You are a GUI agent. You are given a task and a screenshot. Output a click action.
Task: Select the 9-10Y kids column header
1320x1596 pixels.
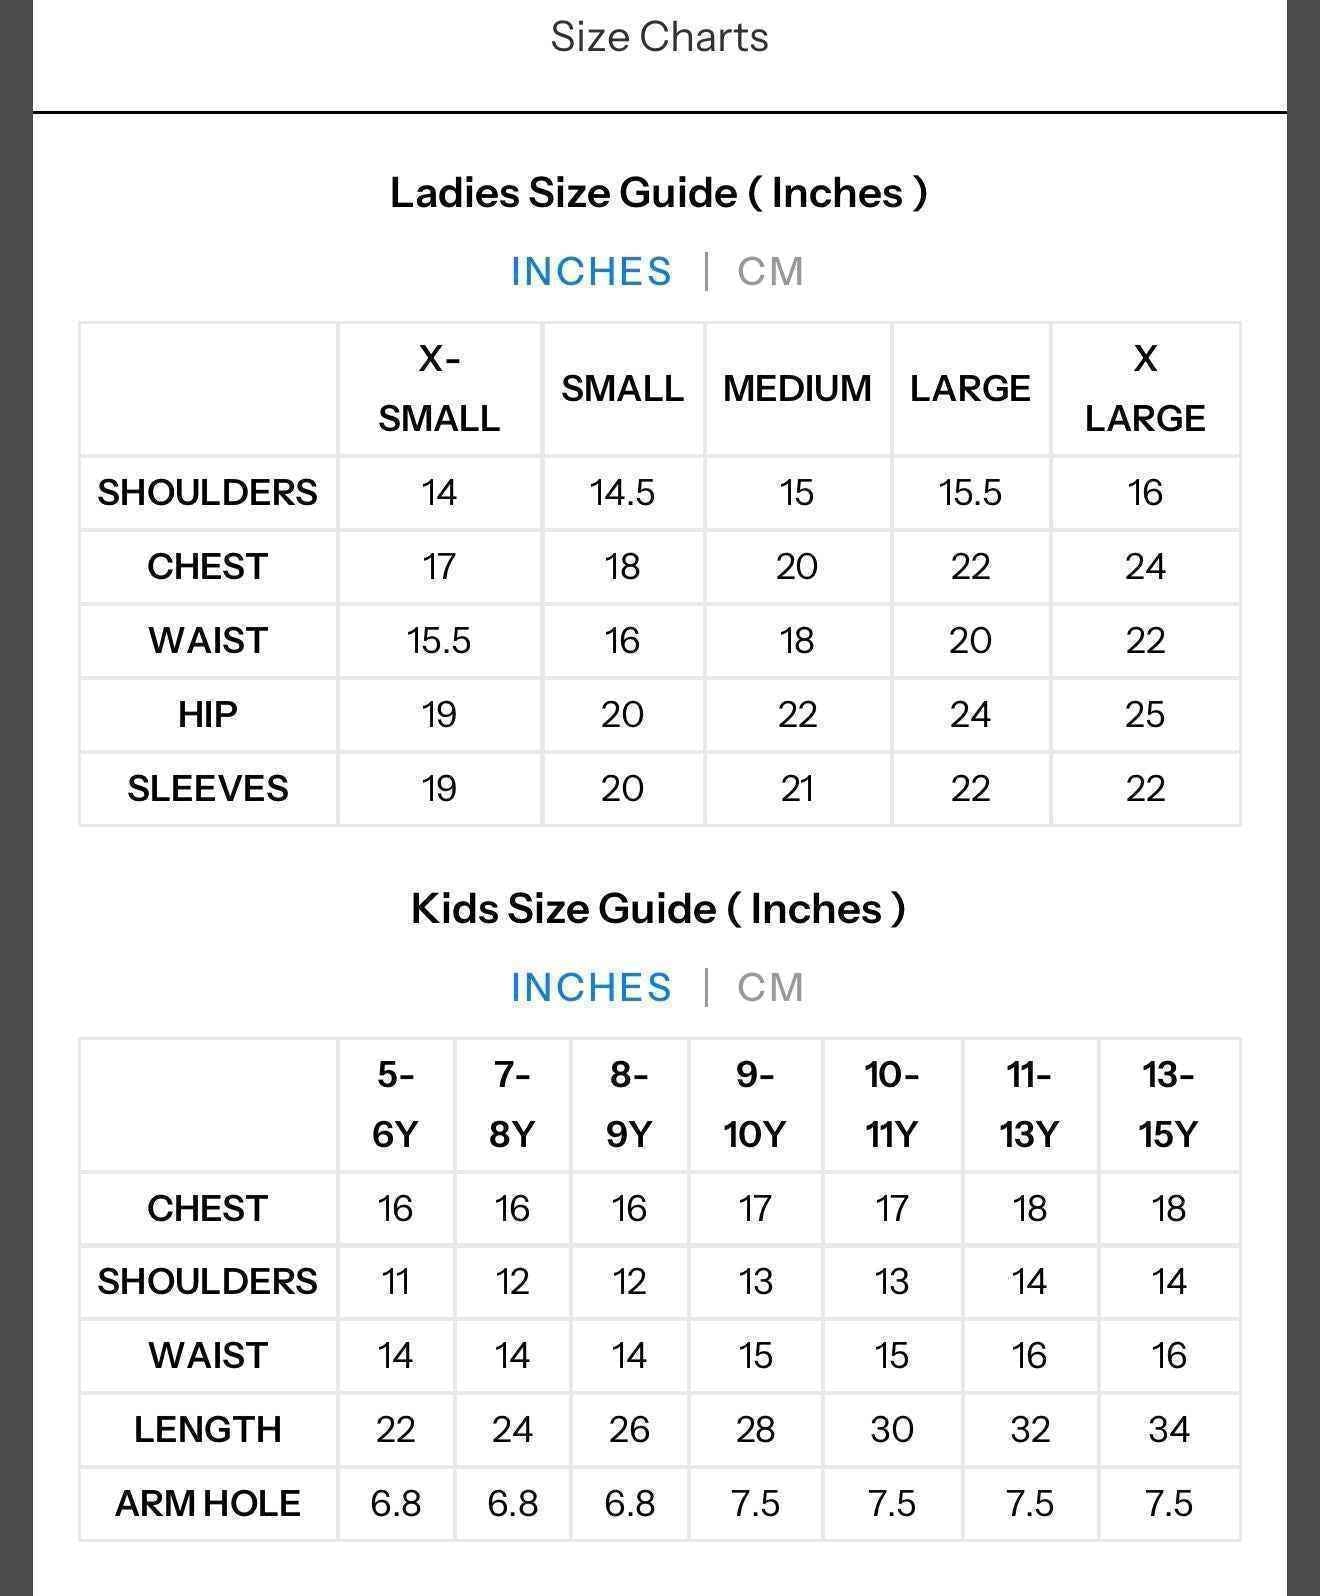[x=755, y=1105]
